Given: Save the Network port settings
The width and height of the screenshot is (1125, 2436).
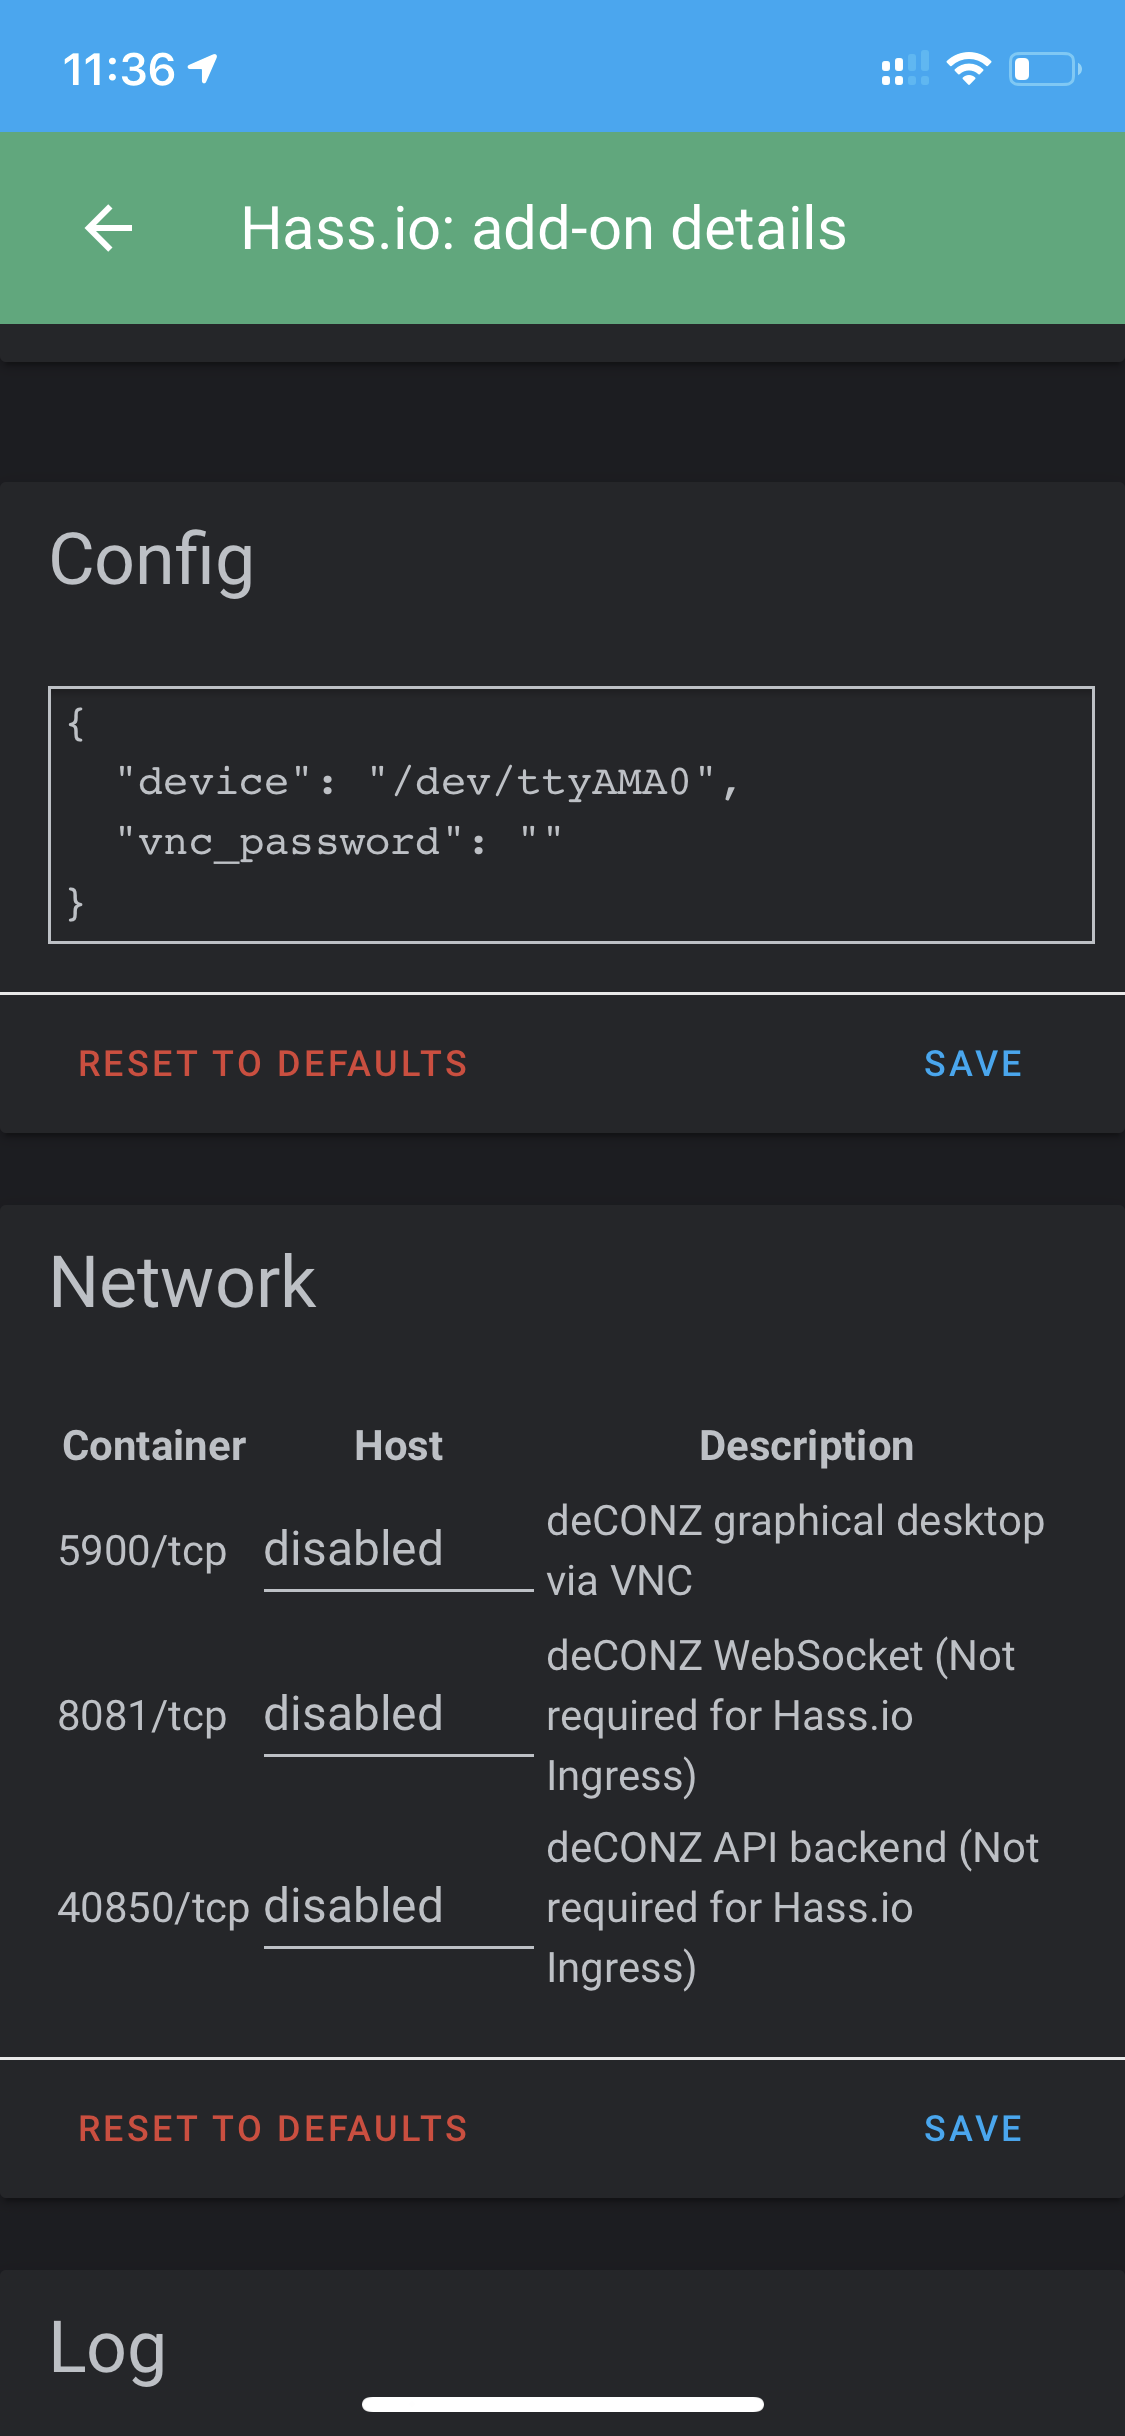Looking at the screenshot, I should [x=972, y=2128].
